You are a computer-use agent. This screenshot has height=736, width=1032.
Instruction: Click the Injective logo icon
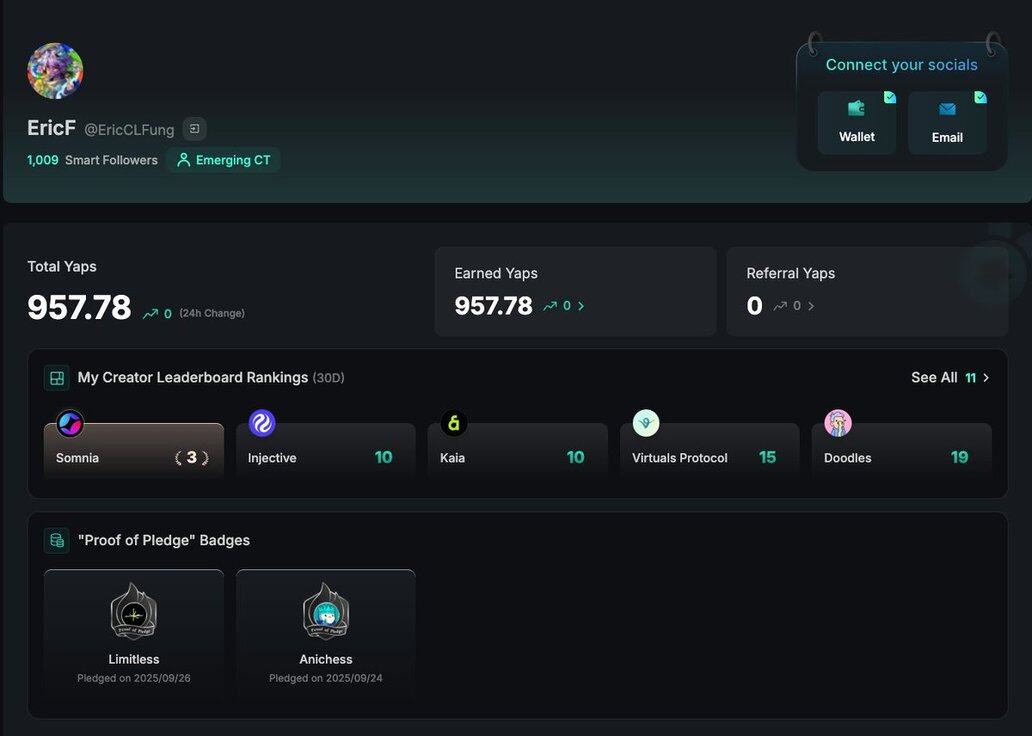262,424
